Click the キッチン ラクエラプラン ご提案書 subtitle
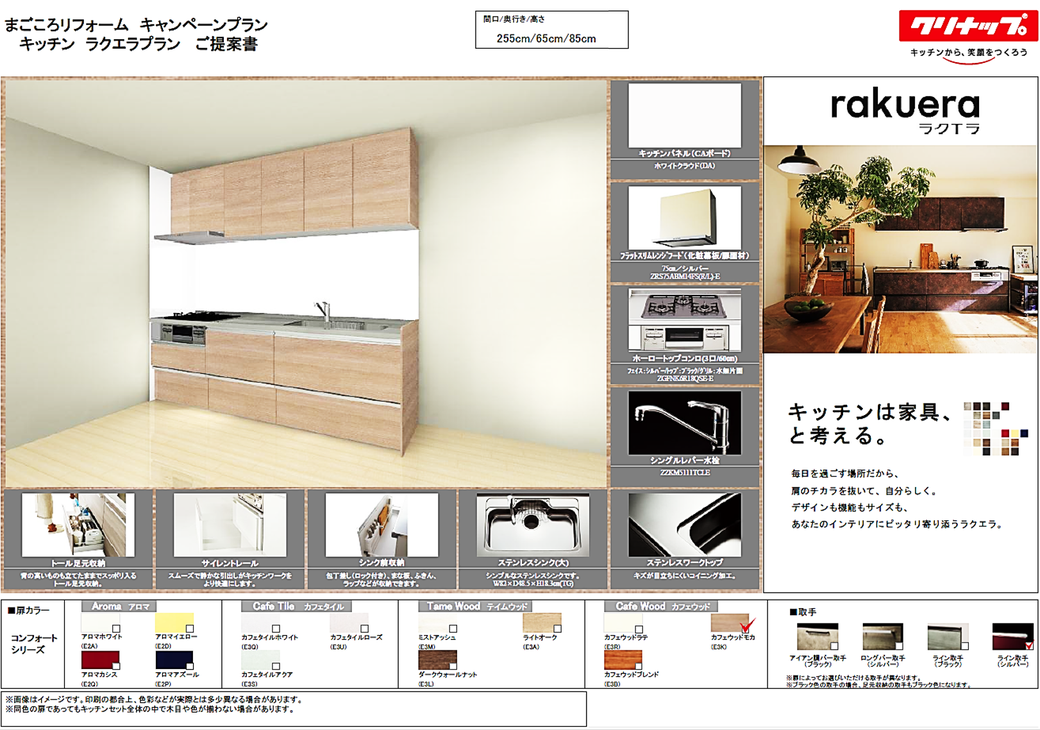 (138, 44)
